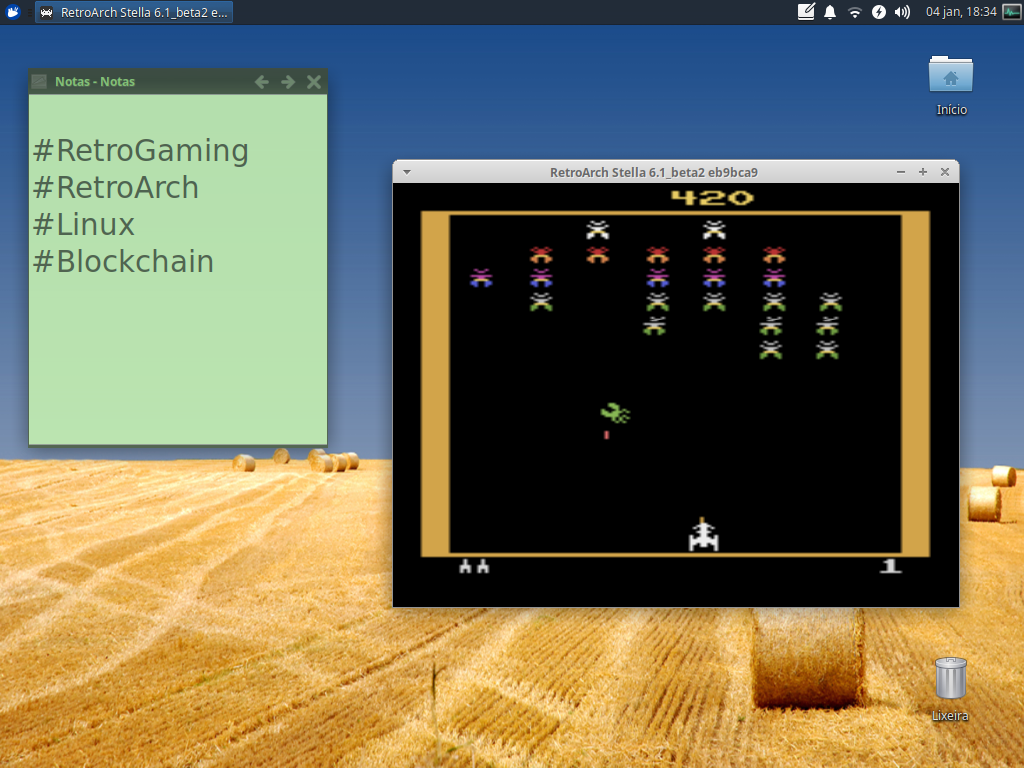This screenshot has height=768, width=1024.
Task: Maximize the RetroArch Stella window
Action: click(923, 172)
